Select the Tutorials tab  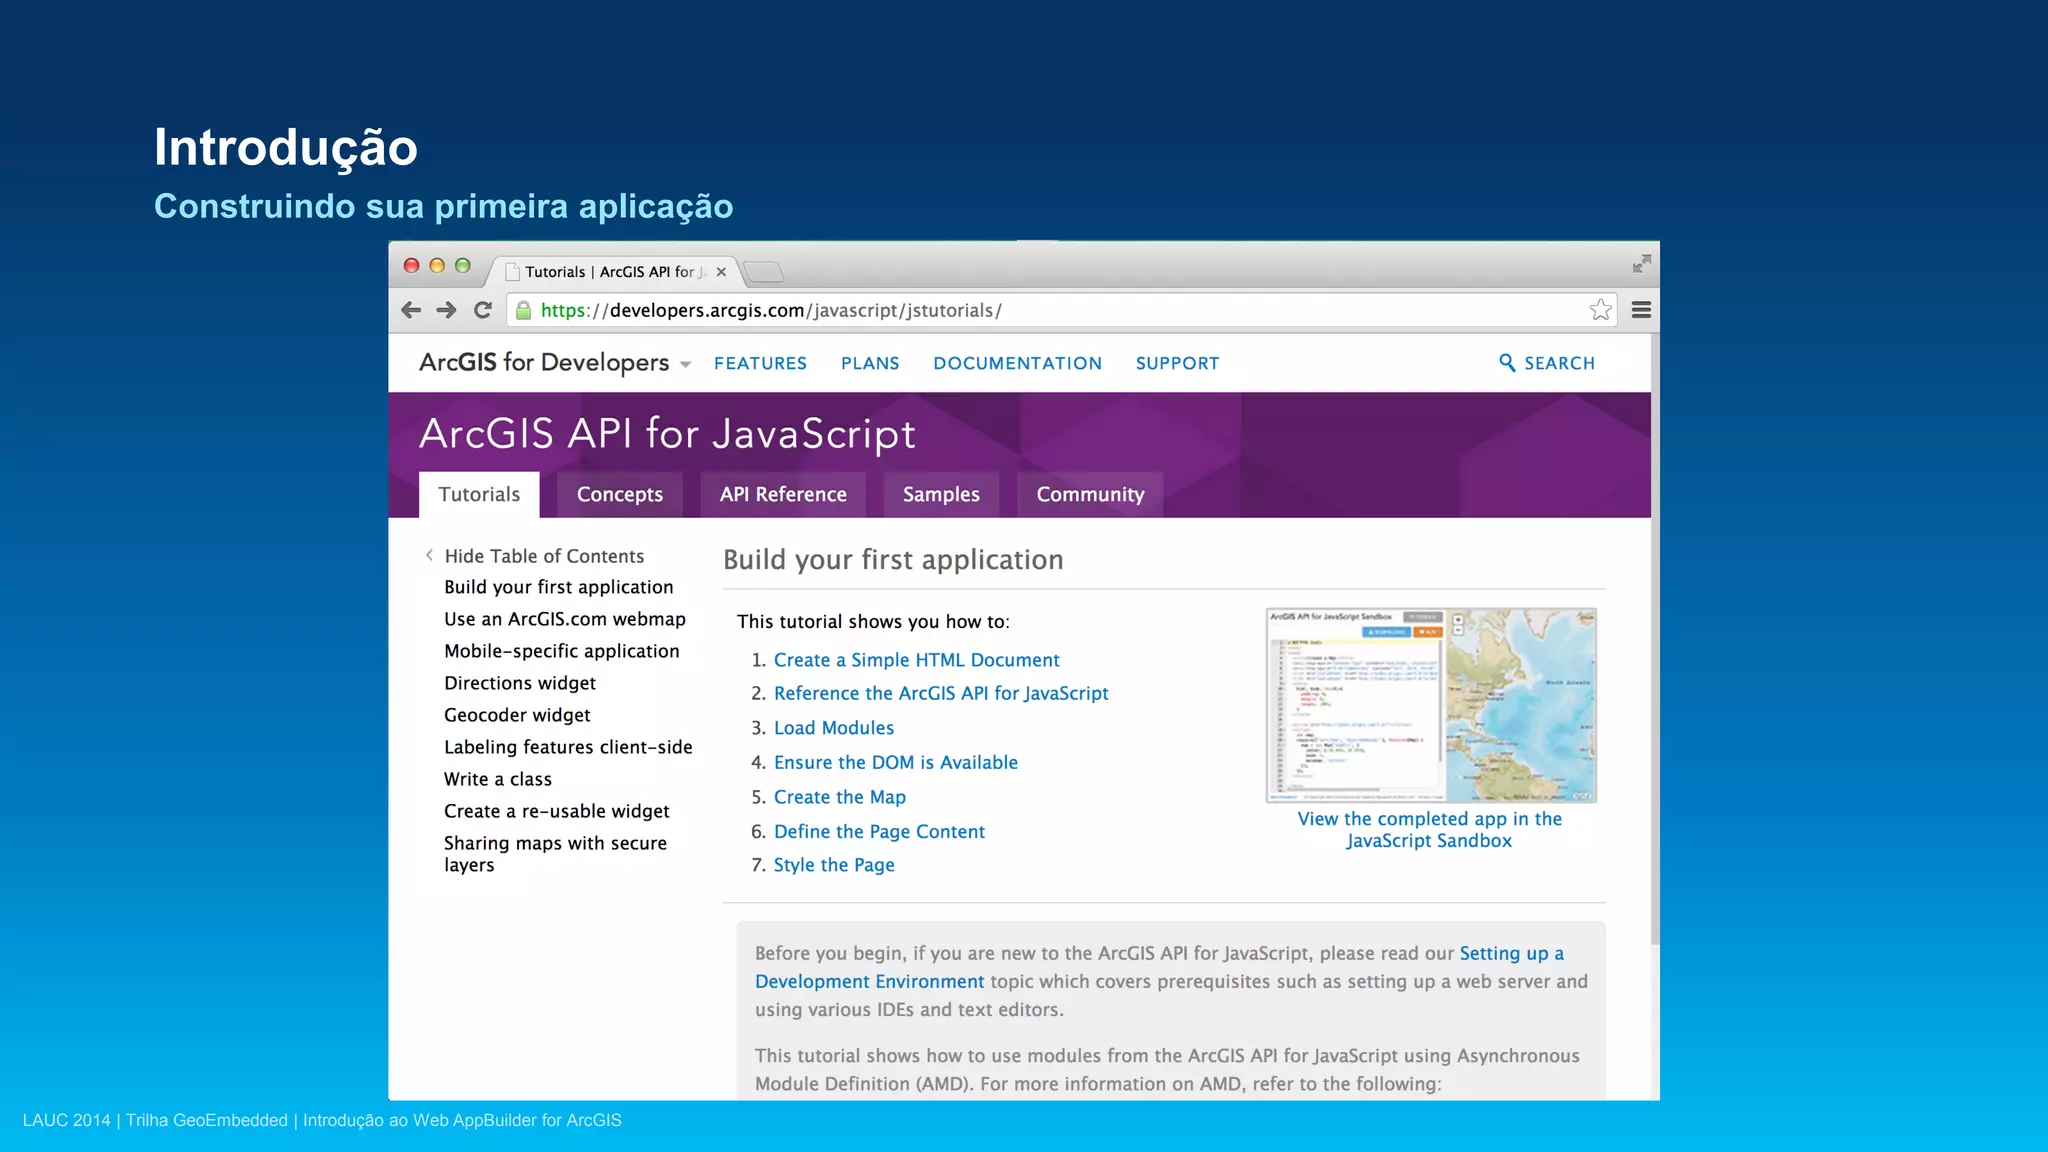pos(479,494)
